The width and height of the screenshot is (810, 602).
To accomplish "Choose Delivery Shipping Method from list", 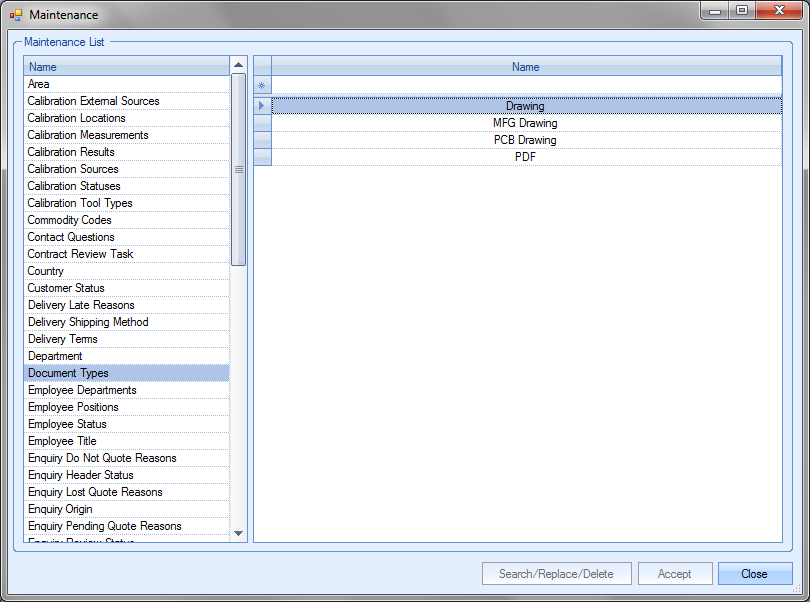I will tap(88, 322).
